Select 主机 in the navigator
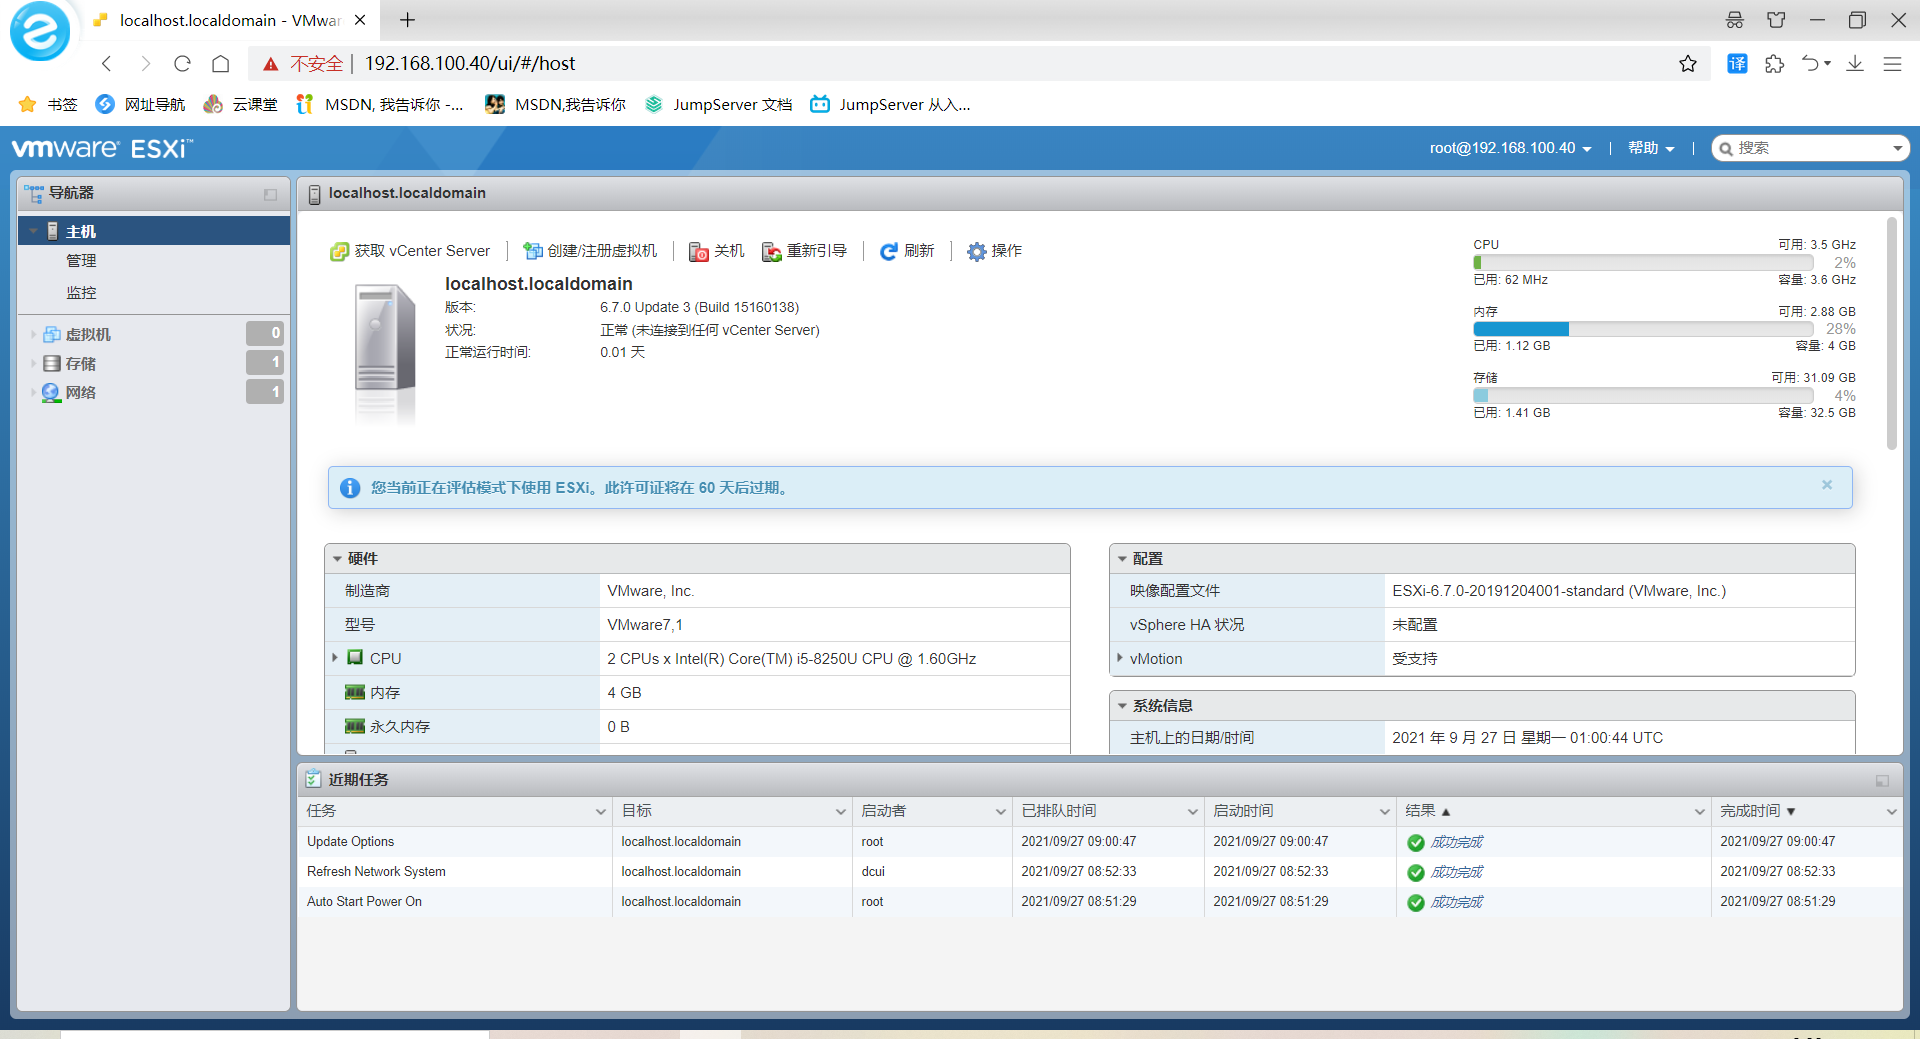Image resolution: width=1920 pixels, height=1039 pixels. pyautogui.click(x=154, y=231)
